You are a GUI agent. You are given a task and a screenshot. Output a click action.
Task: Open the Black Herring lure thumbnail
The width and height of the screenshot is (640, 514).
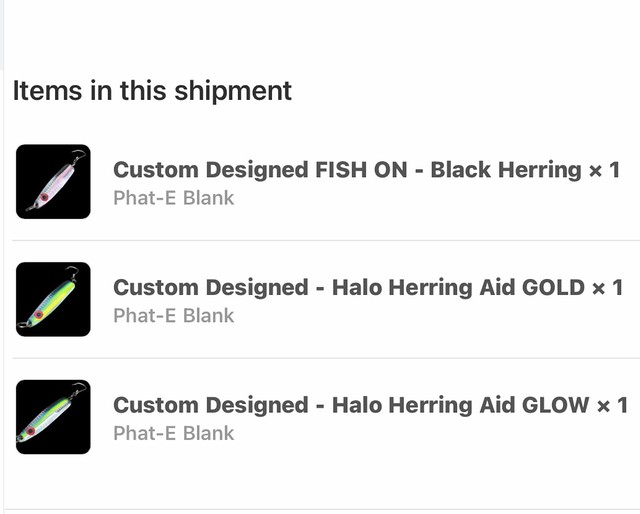pos(53,181)
